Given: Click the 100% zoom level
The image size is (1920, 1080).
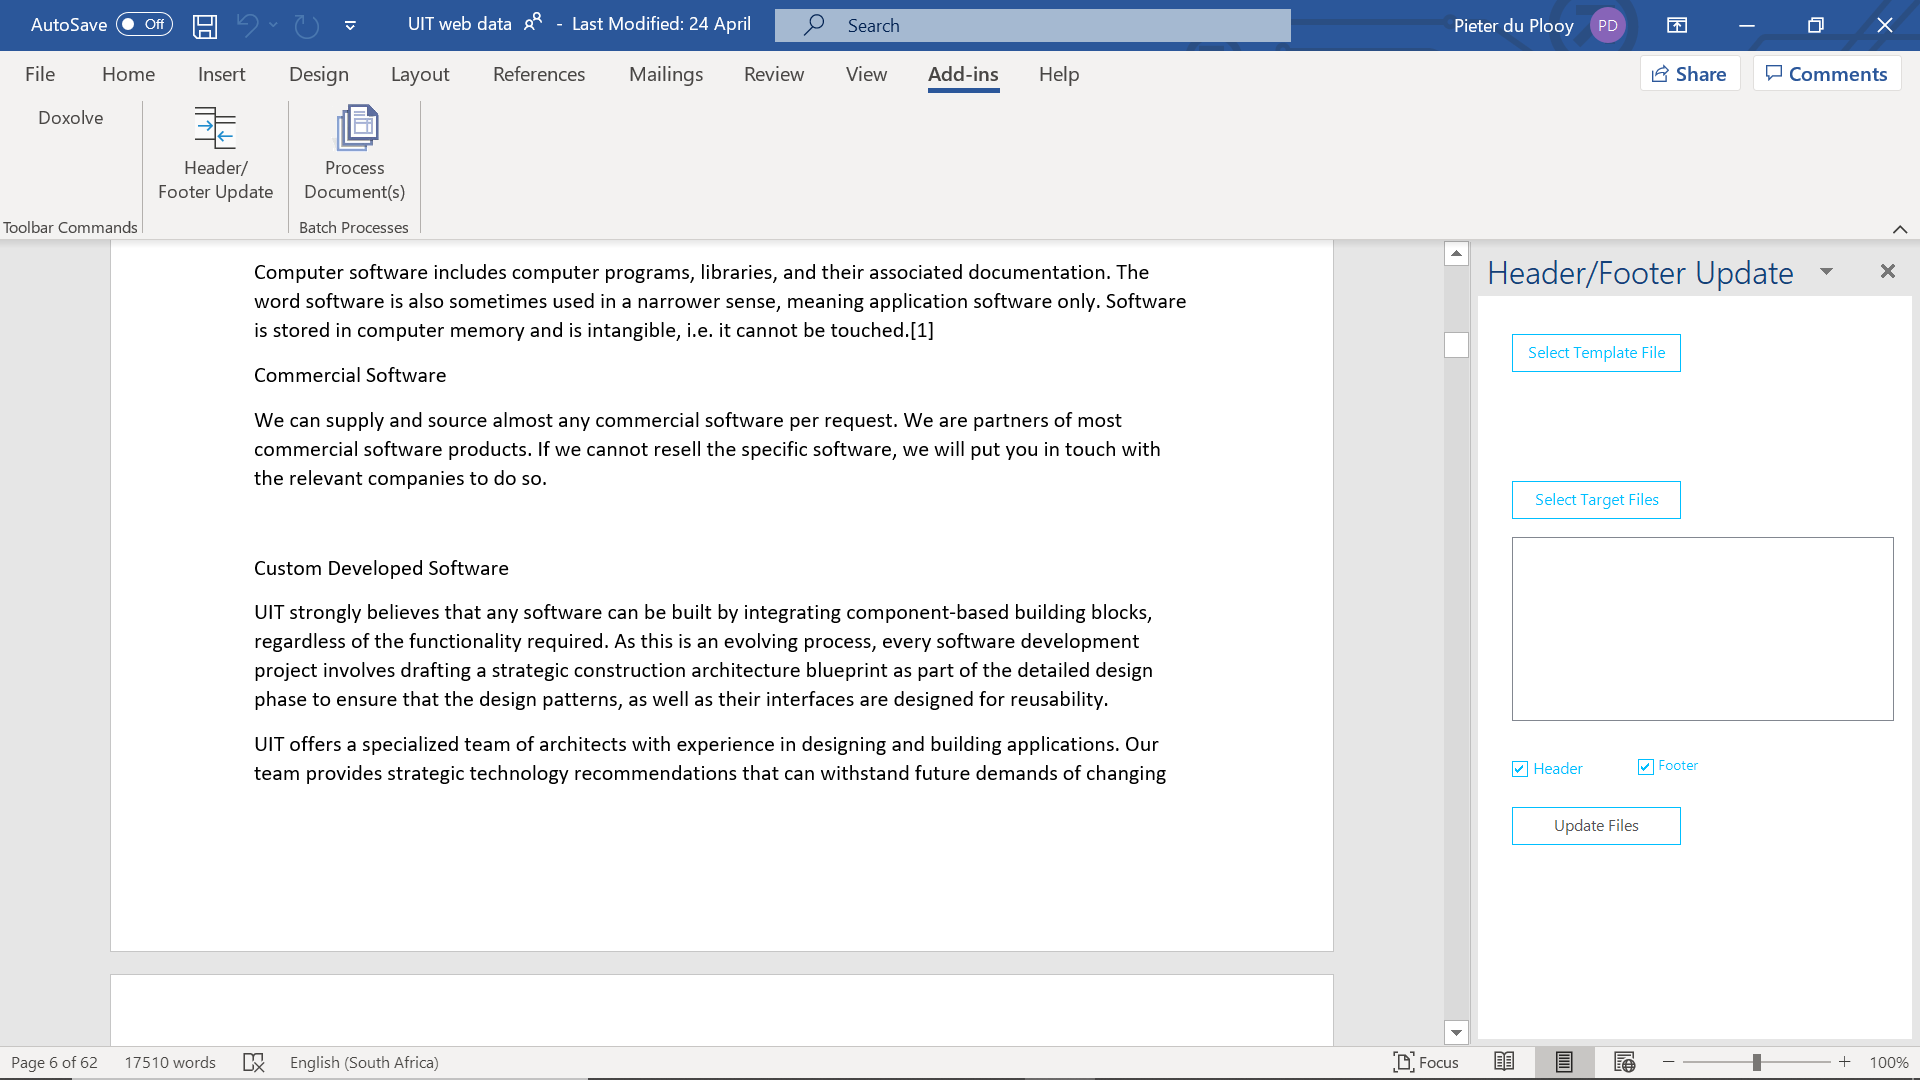Looking at the screenshot, I should 1889,1063.
